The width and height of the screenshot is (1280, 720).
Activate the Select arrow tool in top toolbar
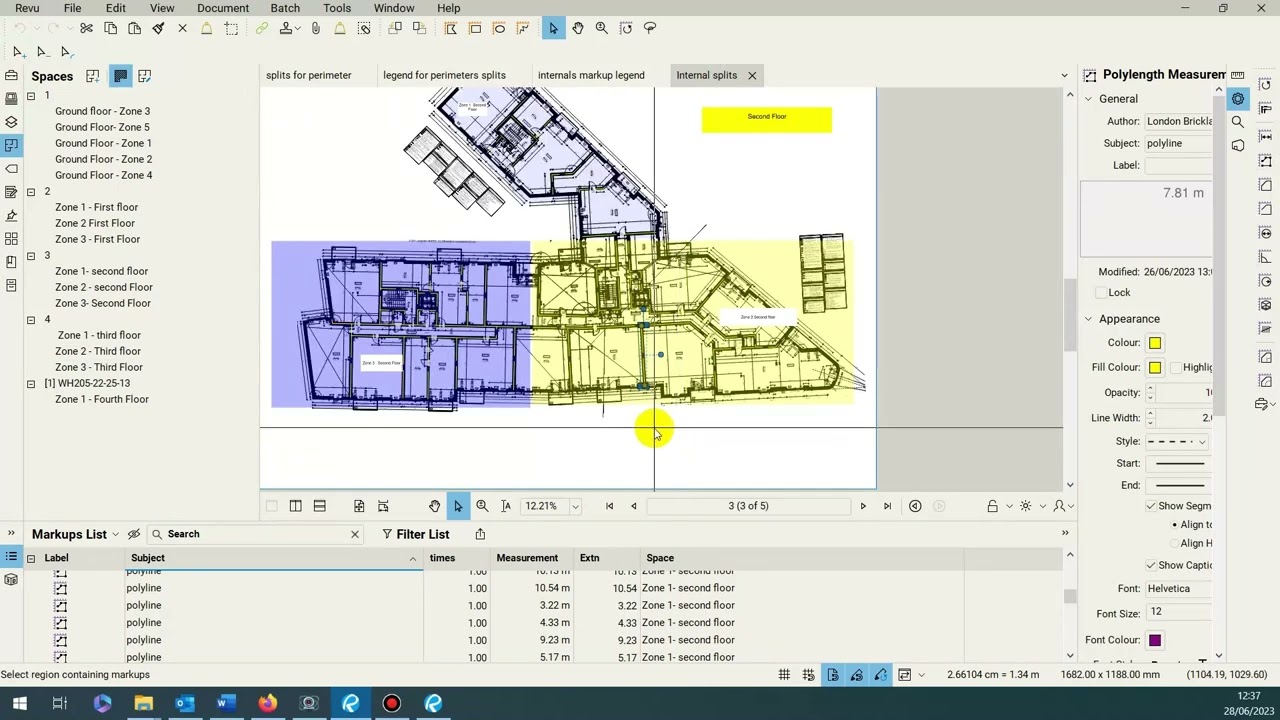(x=553, y=29)
